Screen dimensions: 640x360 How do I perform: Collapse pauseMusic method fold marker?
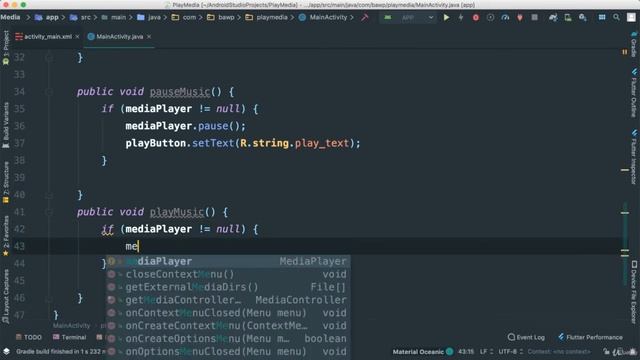[49, 92]
